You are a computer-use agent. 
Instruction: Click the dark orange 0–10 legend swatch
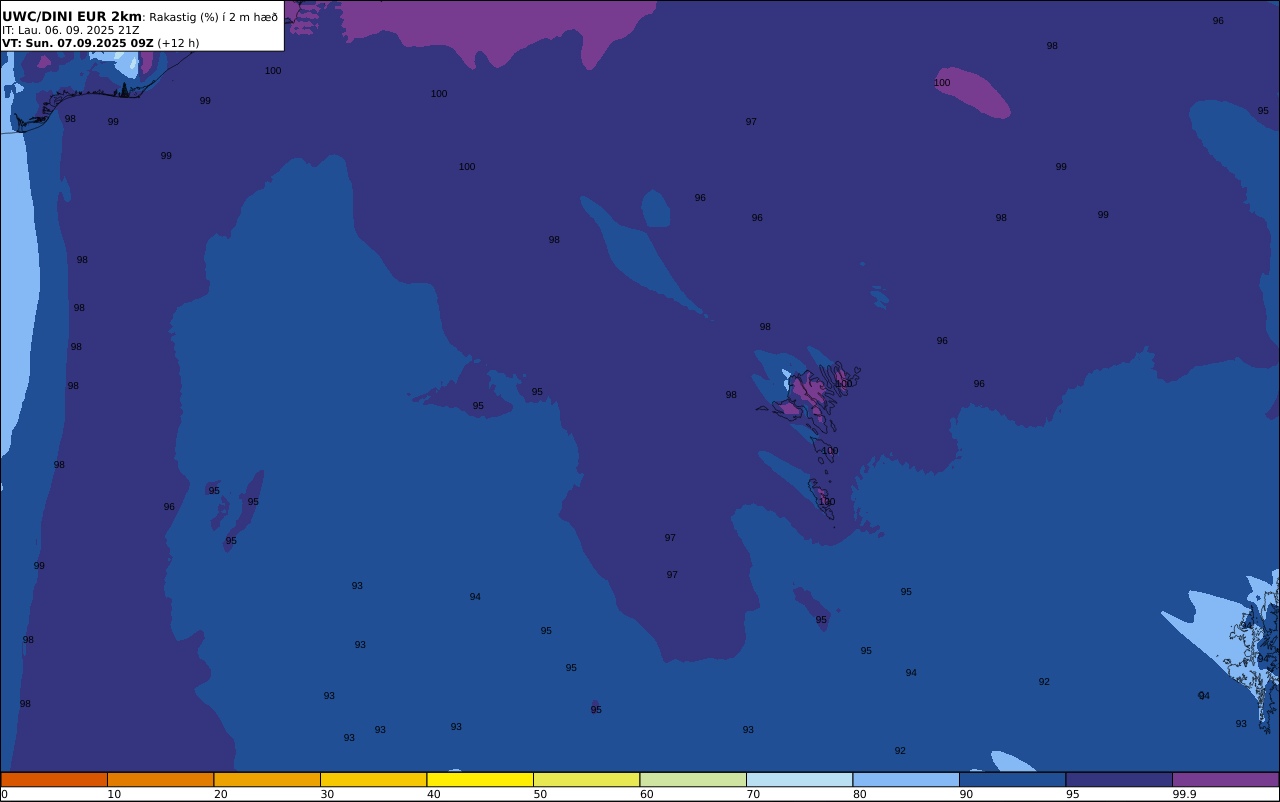point(54,779)
